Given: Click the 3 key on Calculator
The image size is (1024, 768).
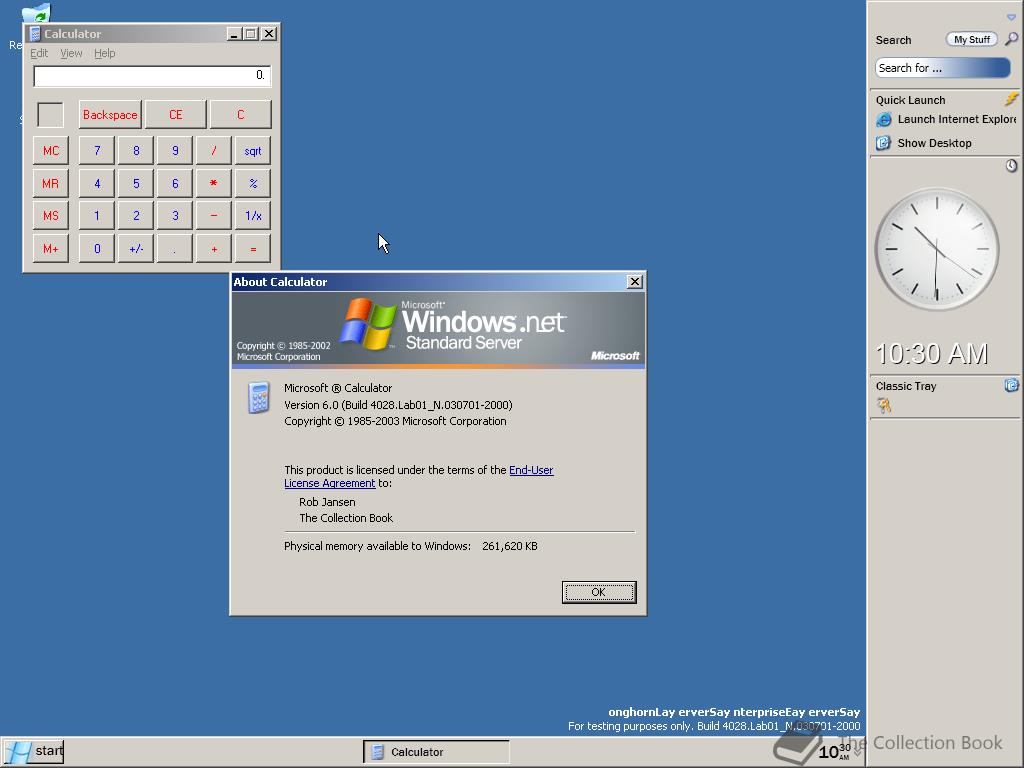Looking at the screenshot, I should click(175, 216).
